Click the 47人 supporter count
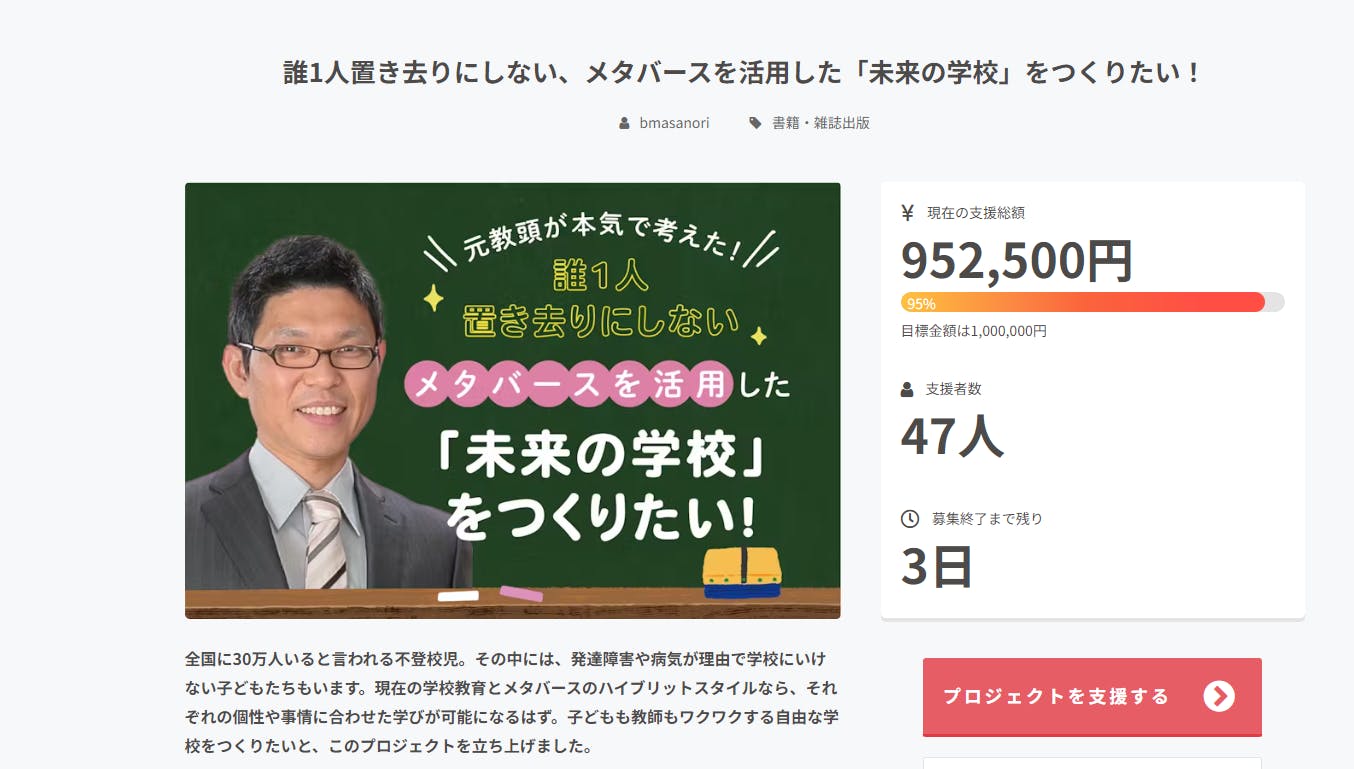 click(952, 436)
